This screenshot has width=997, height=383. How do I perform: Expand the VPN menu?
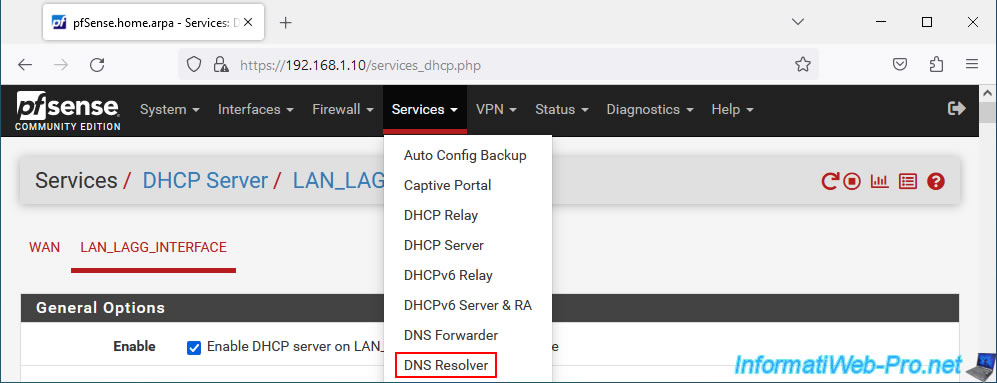496,109
